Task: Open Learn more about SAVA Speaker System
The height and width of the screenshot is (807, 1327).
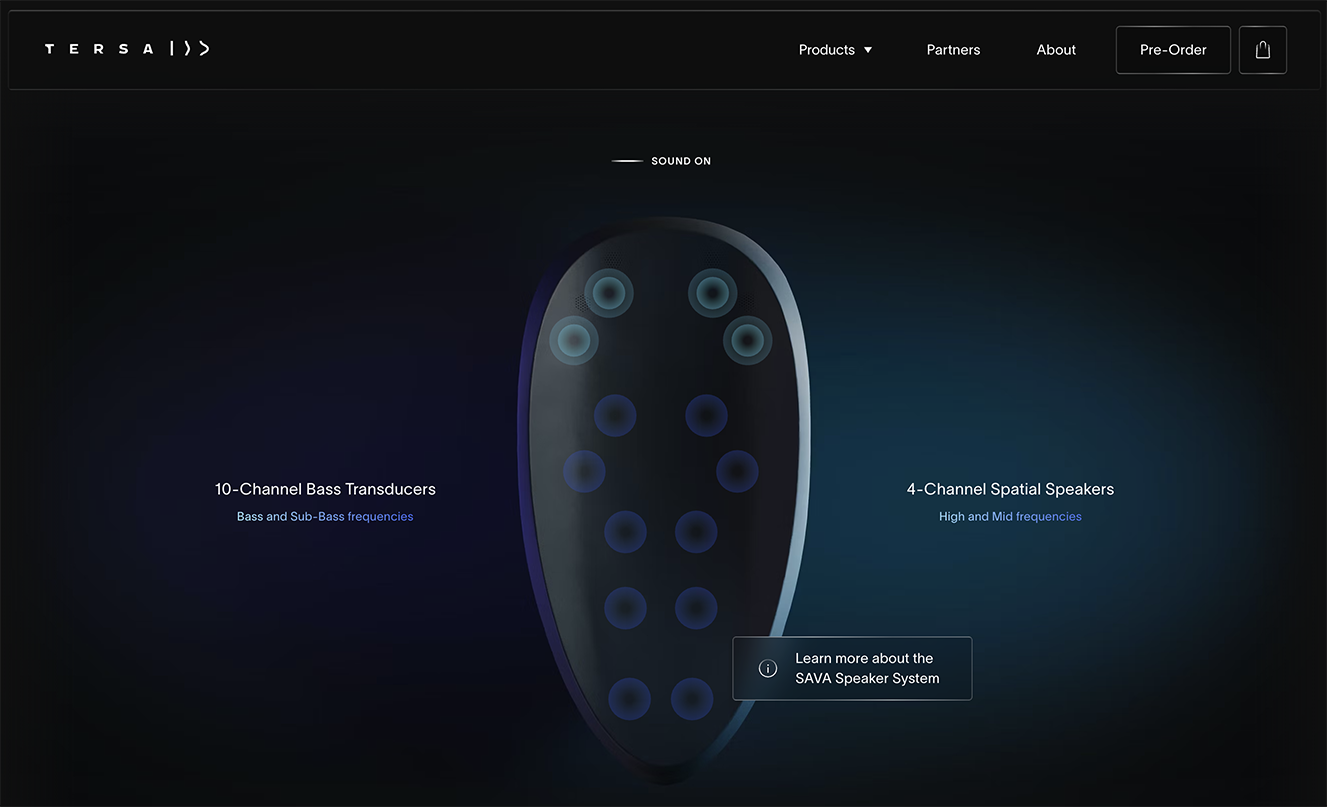Action: click(852, 668)
